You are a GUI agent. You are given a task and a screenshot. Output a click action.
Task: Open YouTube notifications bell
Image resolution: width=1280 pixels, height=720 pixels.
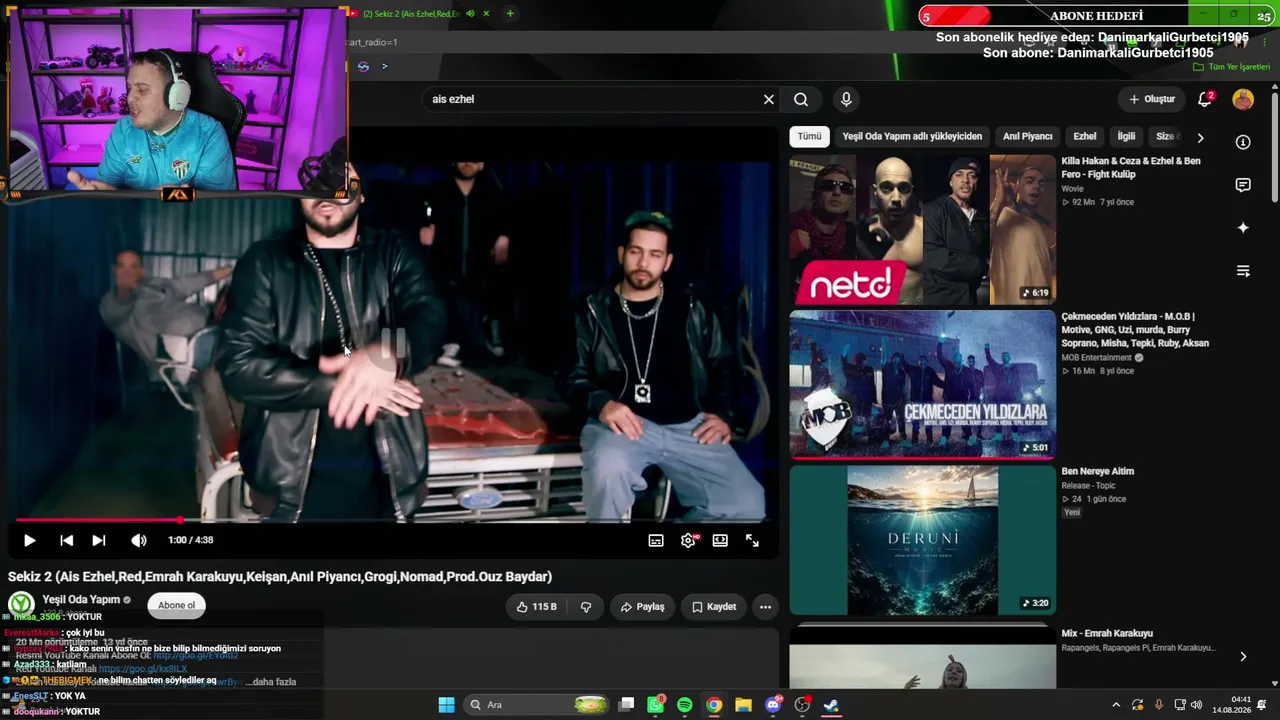(x=1205, y=99)
